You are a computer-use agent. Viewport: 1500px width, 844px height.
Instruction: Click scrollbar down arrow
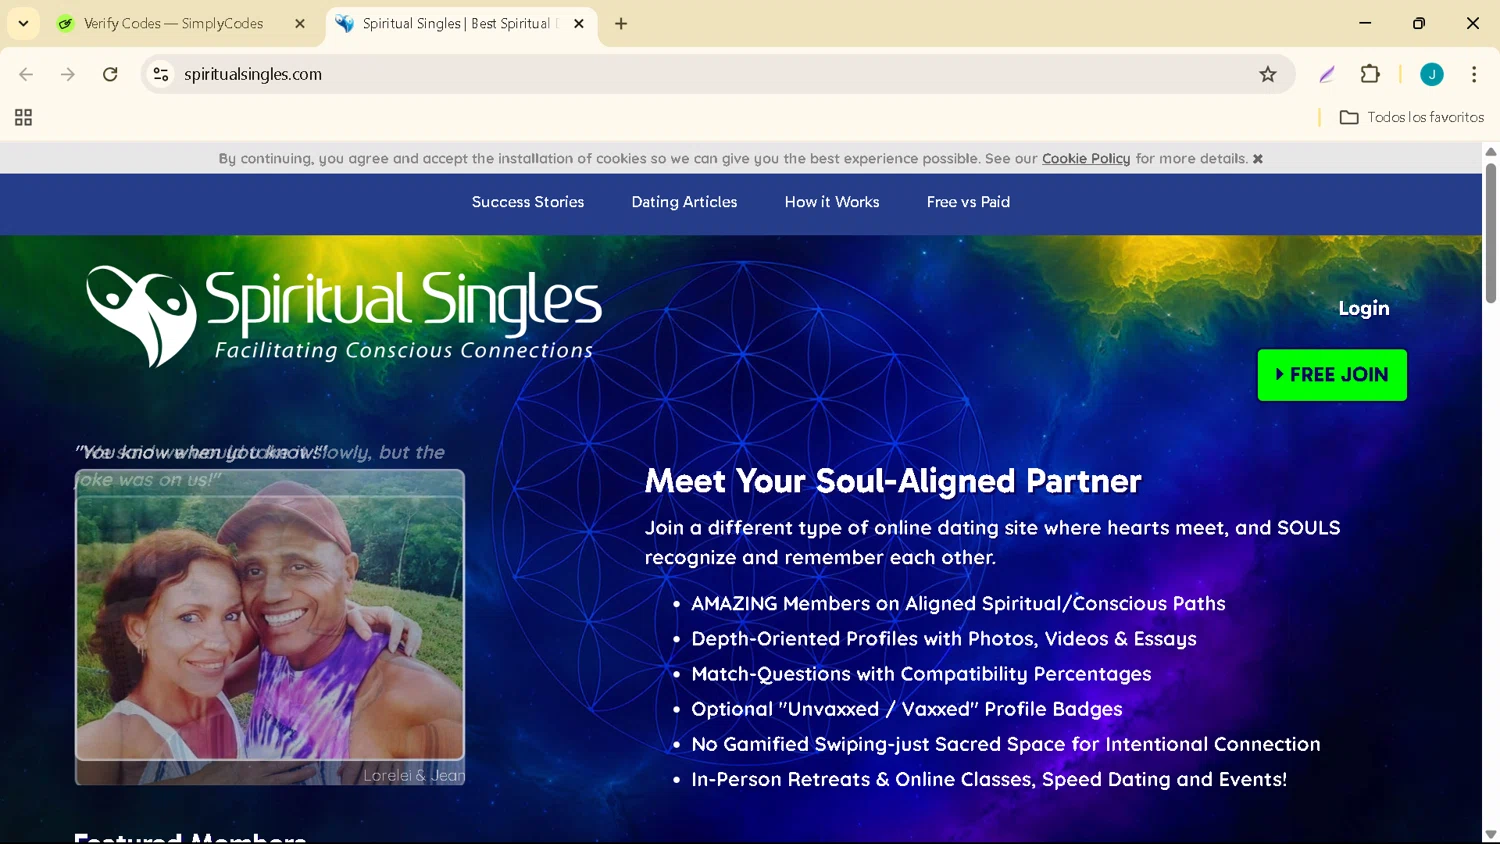click(x=1491, y=834)
